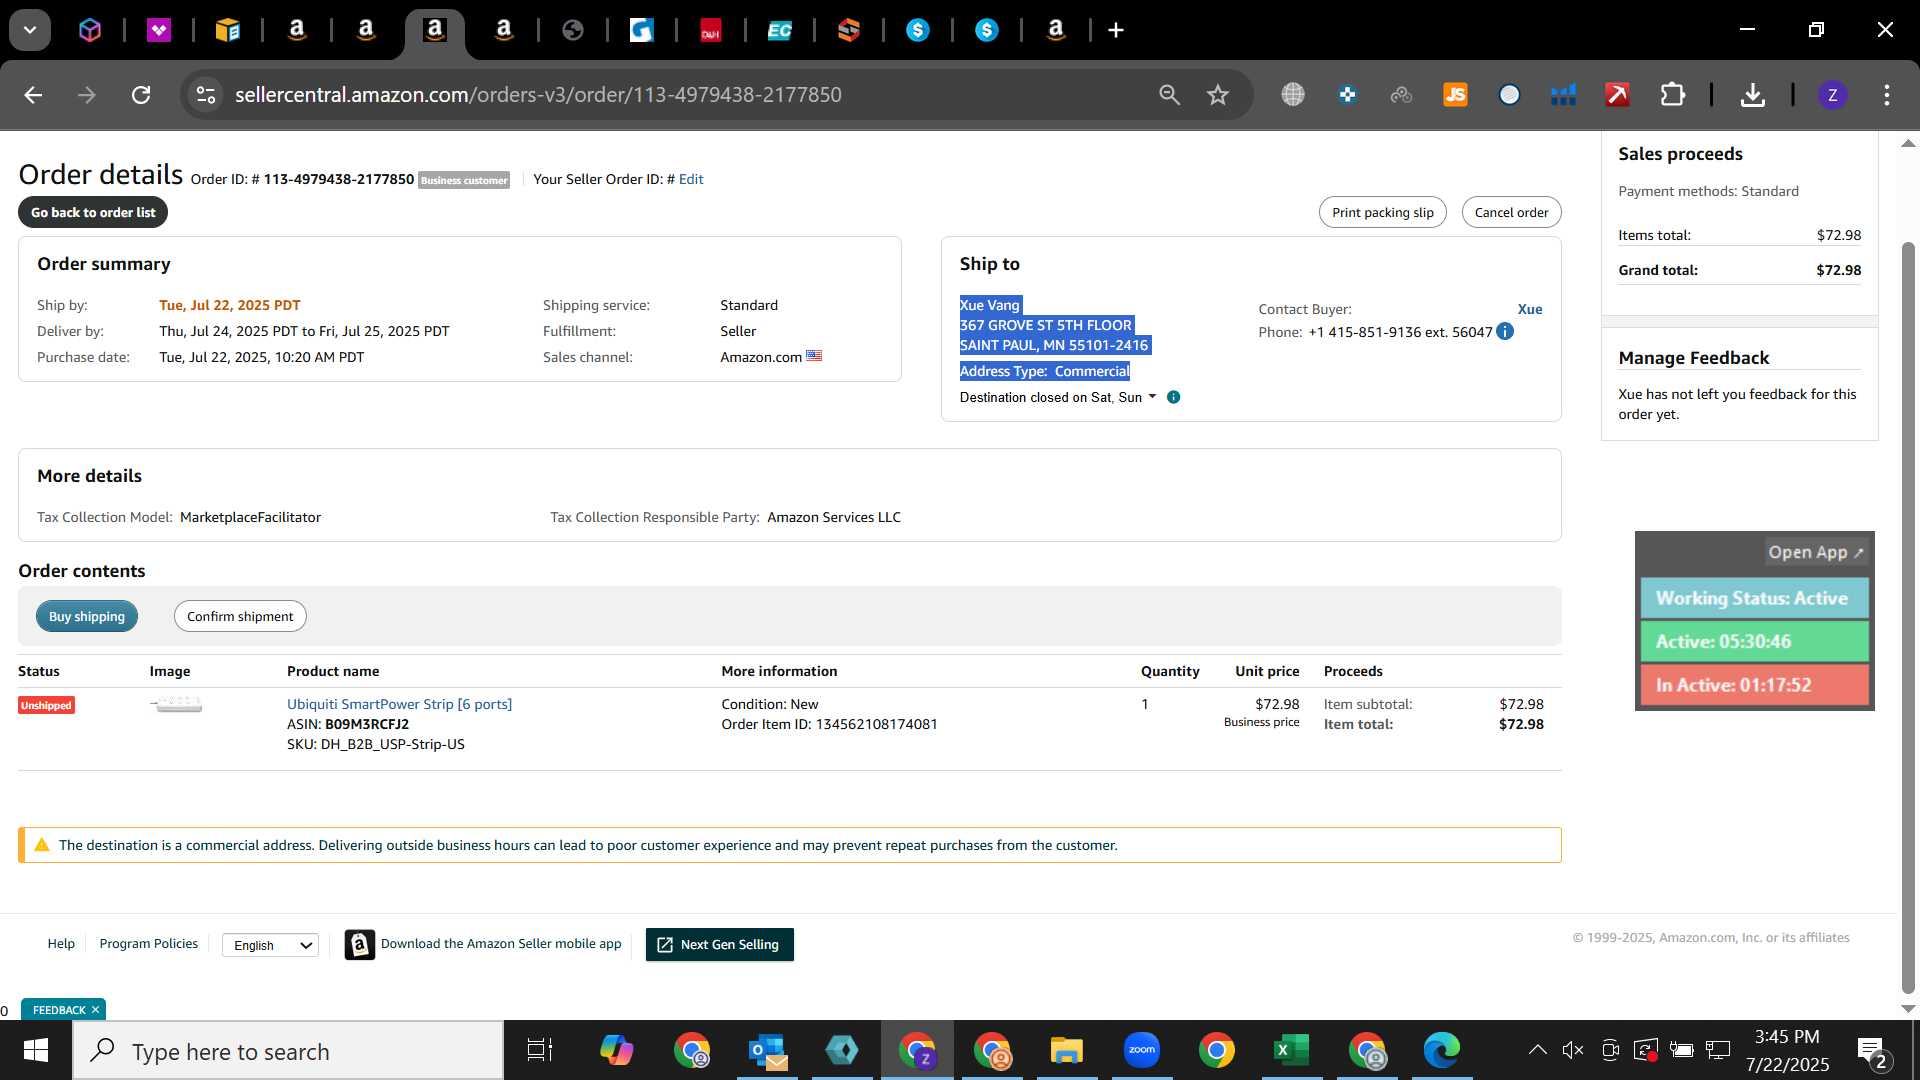Open the notification center icon
Viewport: 1920px width, 1080px height.
click(1872, 1052)
